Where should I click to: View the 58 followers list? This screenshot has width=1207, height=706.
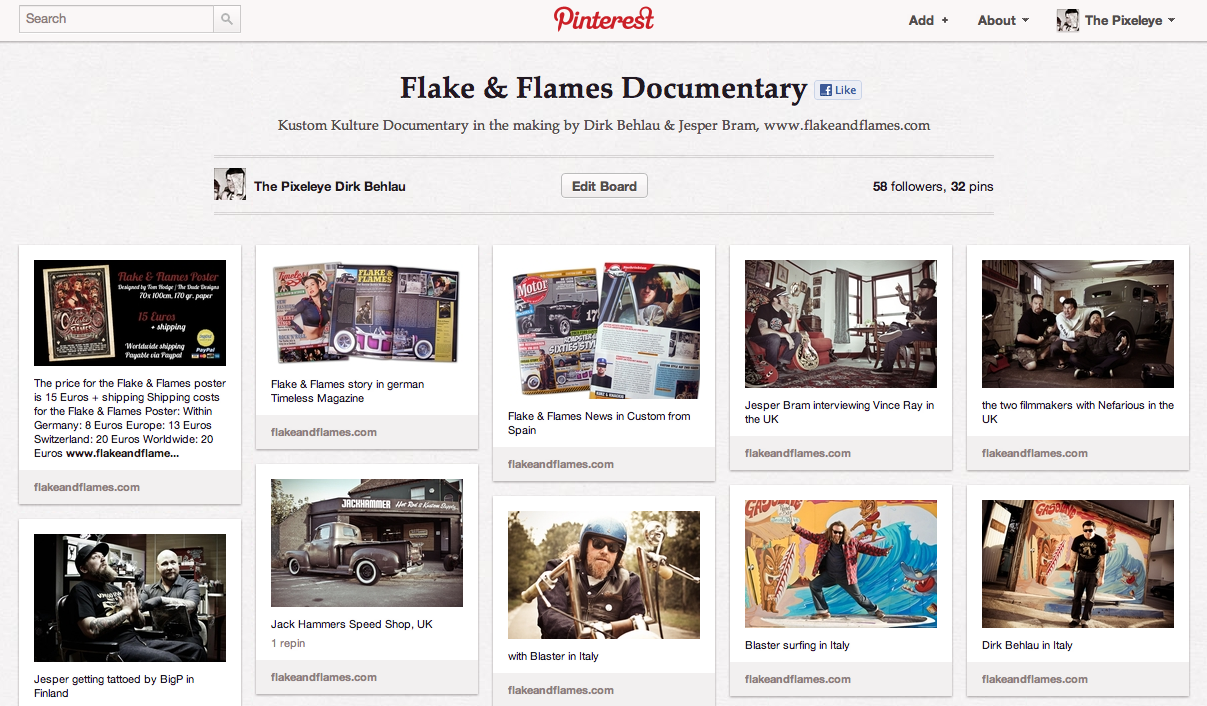coord(908,186)
